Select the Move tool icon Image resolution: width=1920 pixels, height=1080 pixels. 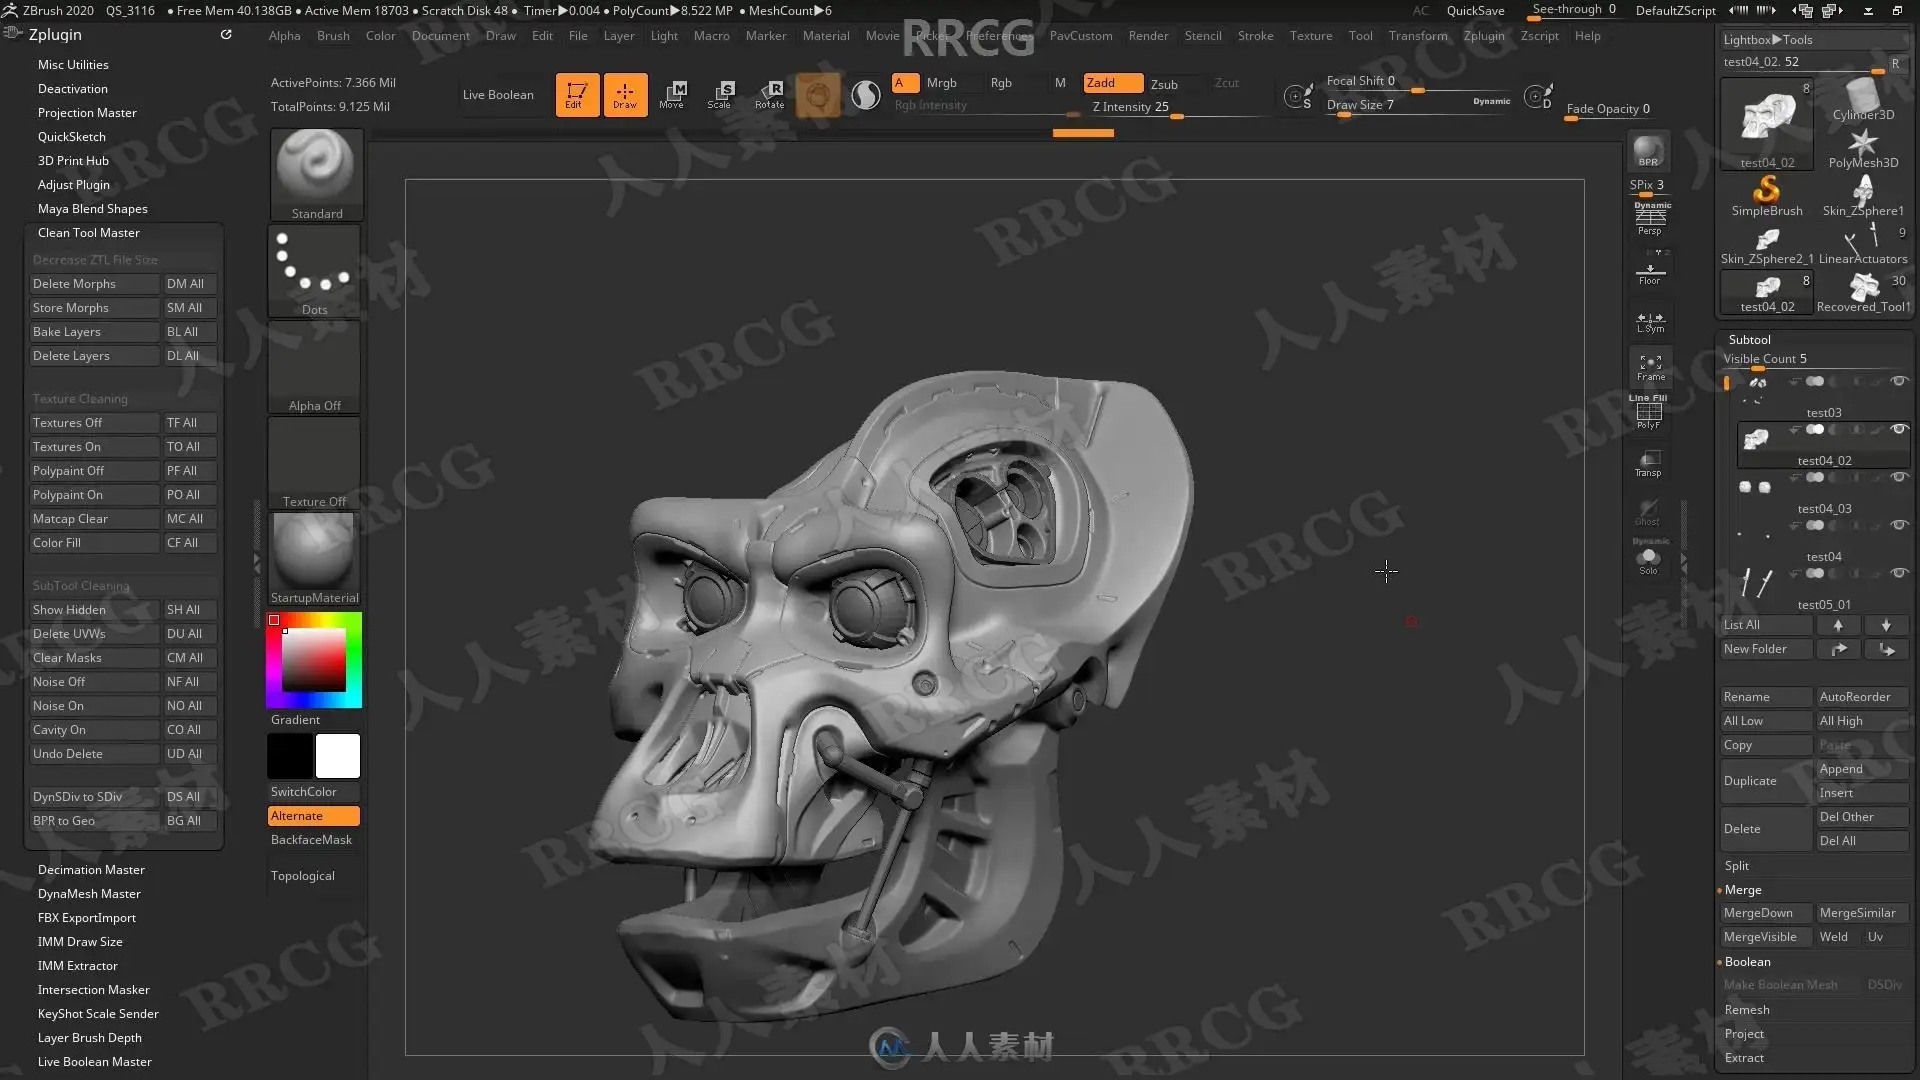[x=672, y=94]
